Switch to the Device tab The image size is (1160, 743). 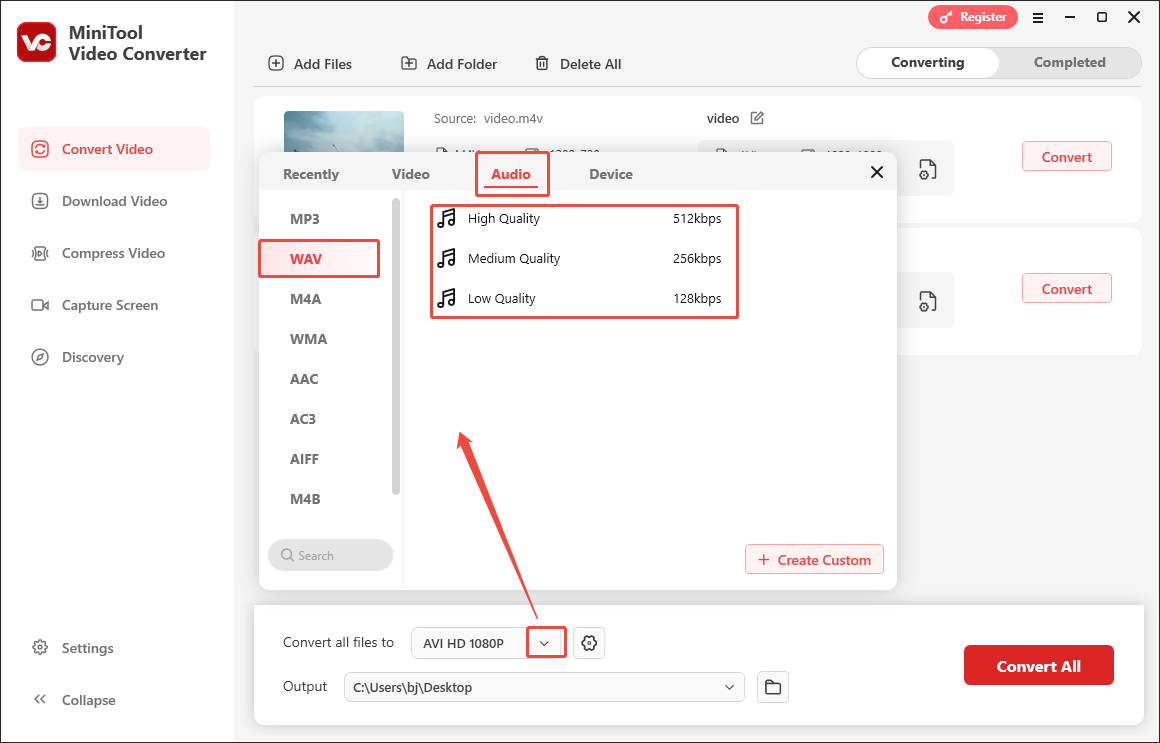[611, 174]
